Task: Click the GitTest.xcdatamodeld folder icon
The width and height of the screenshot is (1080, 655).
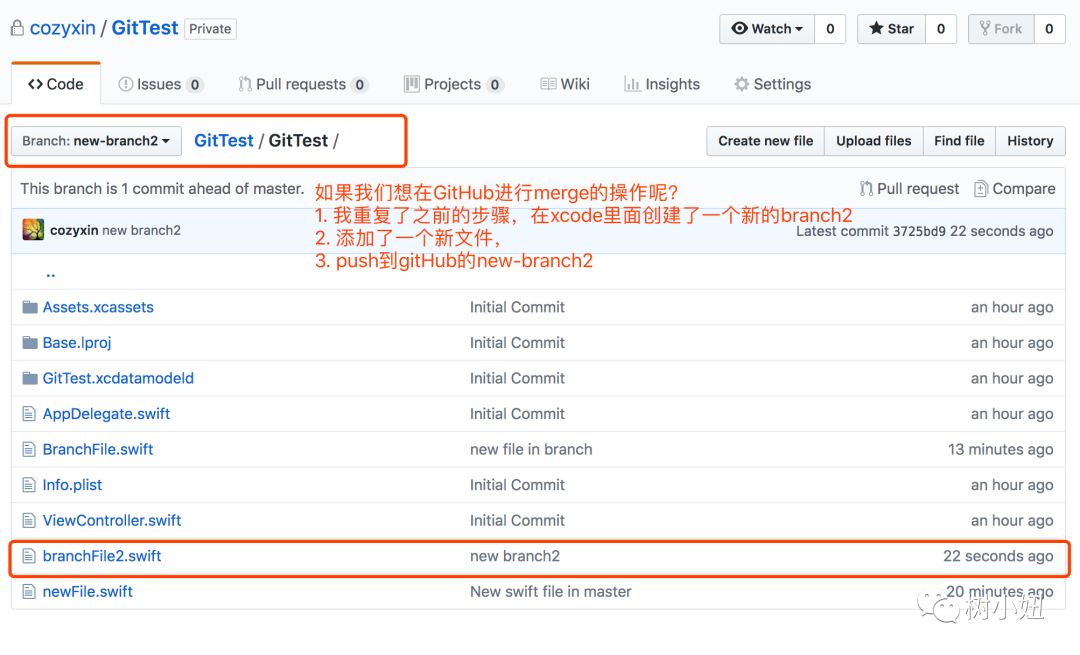Action: (30, 378)
